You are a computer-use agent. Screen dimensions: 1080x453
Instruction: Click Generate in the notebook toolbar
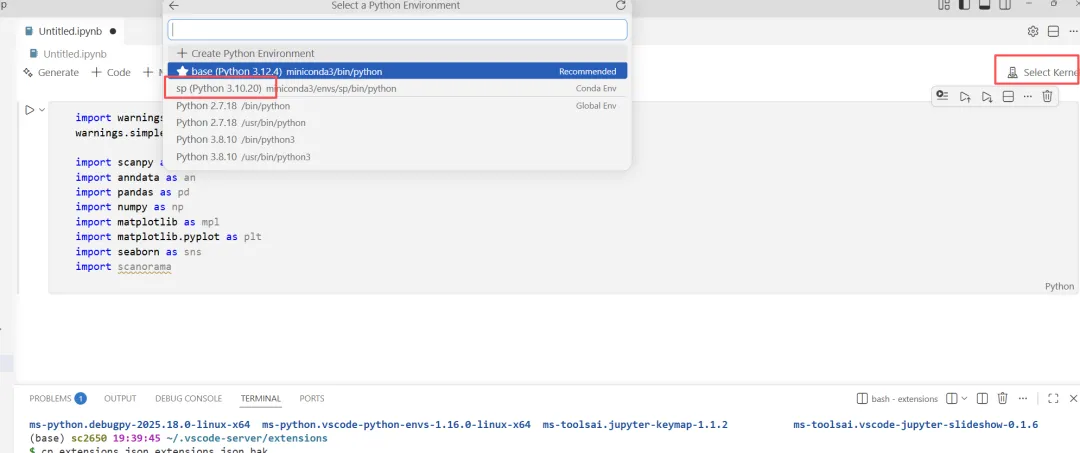point(51,72)
